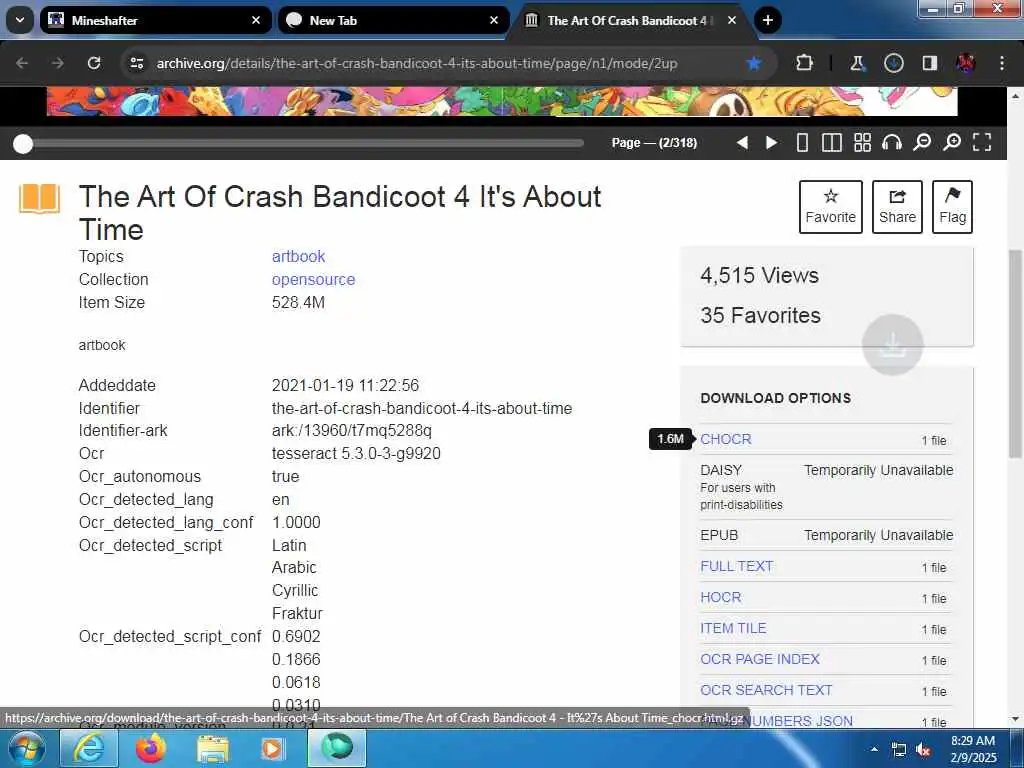Toggle fullscreen book viewer
This screenshot has height=768, width=1024.
982,142
